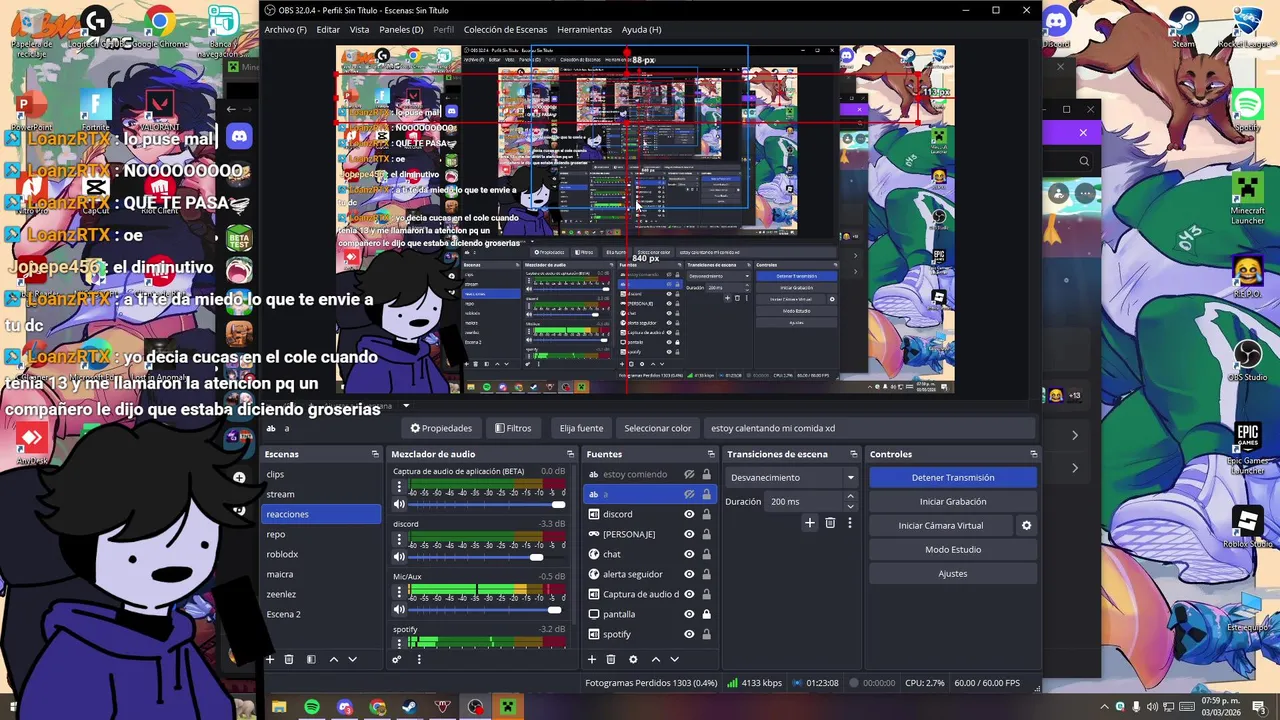Open the Ayuda (H) menu

[641, 29]
